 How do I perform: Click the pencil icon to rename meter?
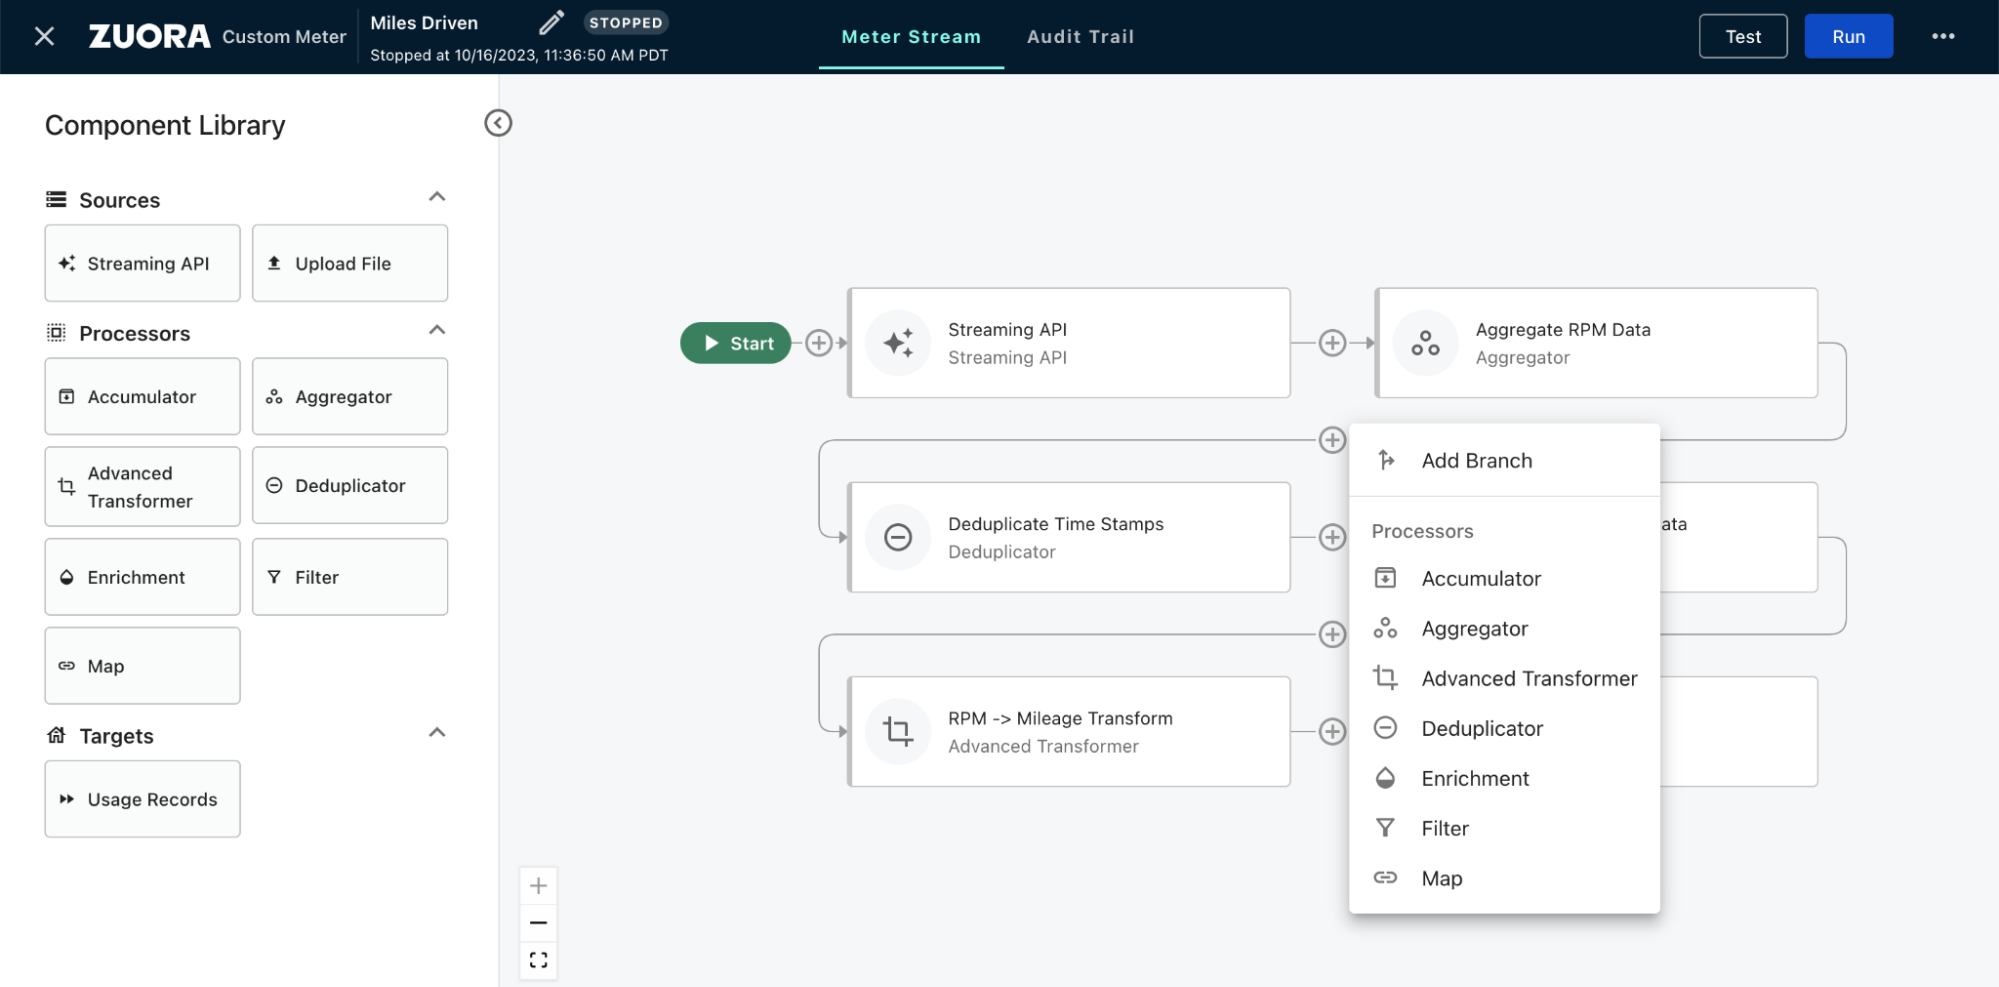tap(551, 22)
